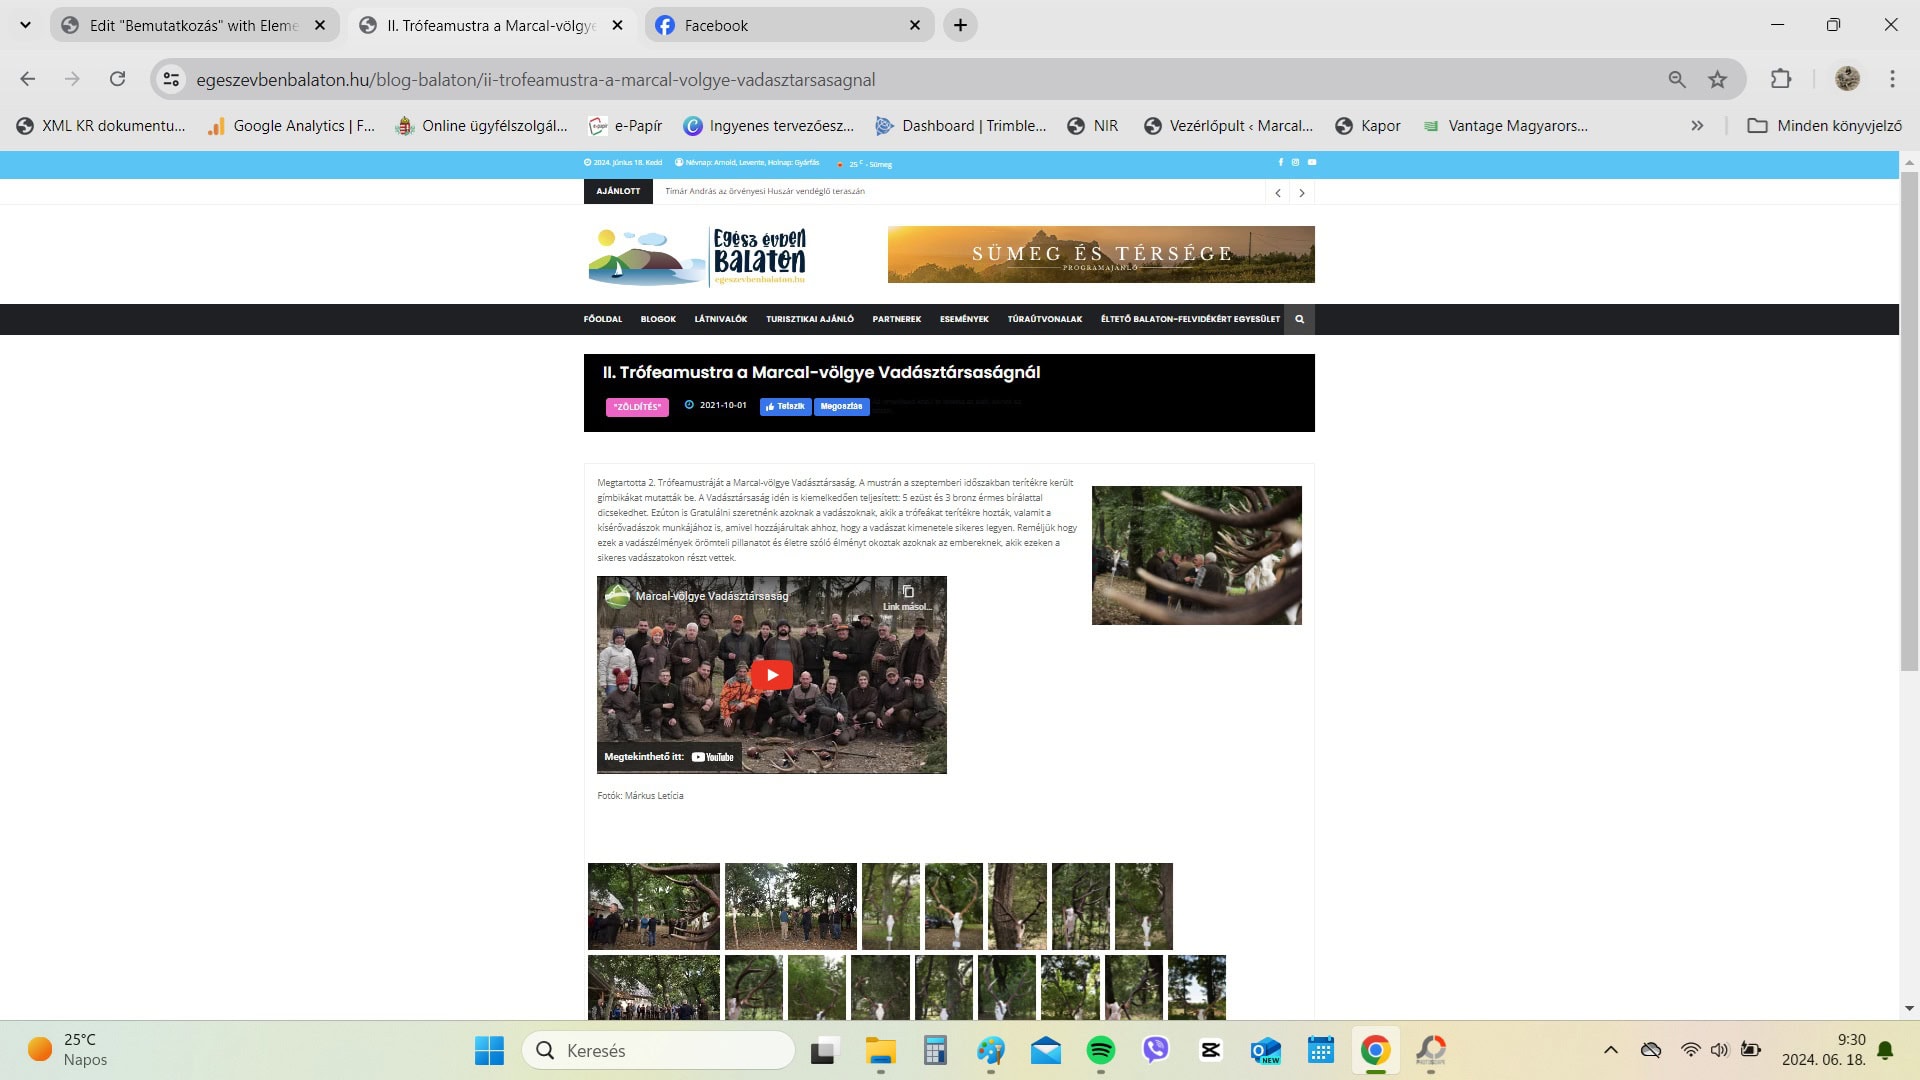1920x1080 pixels.
Task: Click the Facebook icon in top blue bar
Action: 1280,162
